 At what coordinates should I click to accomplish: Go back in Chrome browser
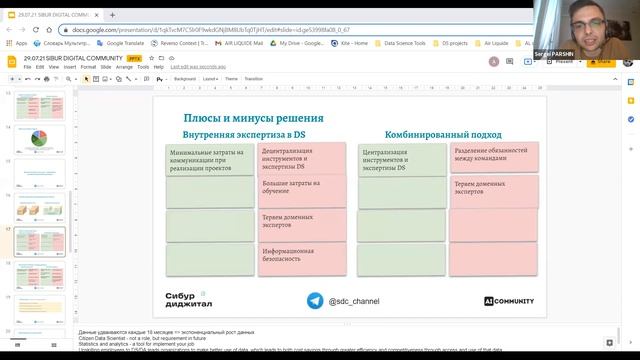pos(9,30)
